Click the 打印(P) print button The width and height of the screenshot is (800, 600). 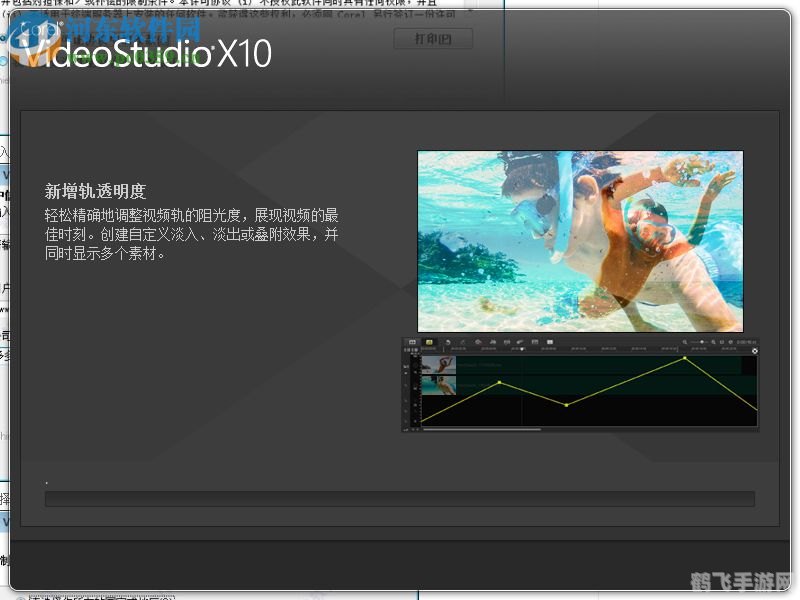[431, 39]
